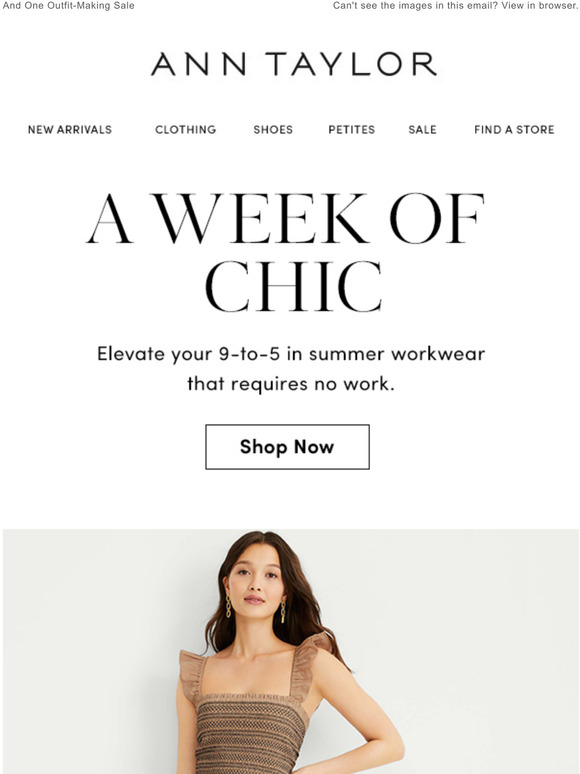Click the Can't see the images text
The width and height of the screenshot is (580, 774).
pos(416,6)
